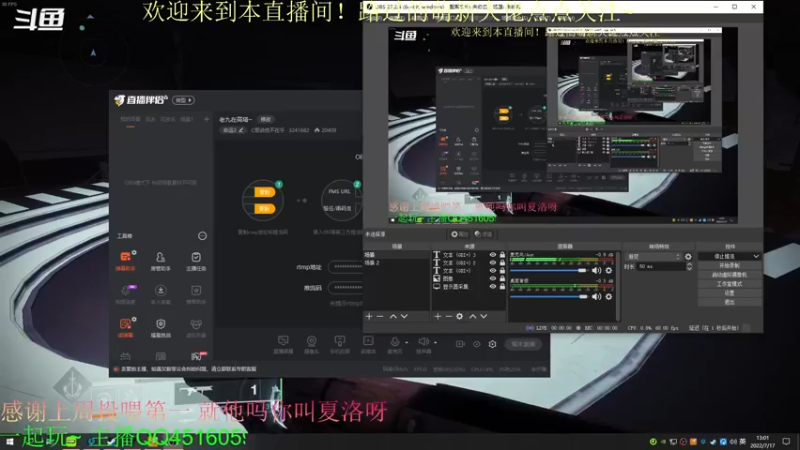Toggle visibility of 文本 (GDI+) source
800x450 pixels.
click(x=493, y=270)
